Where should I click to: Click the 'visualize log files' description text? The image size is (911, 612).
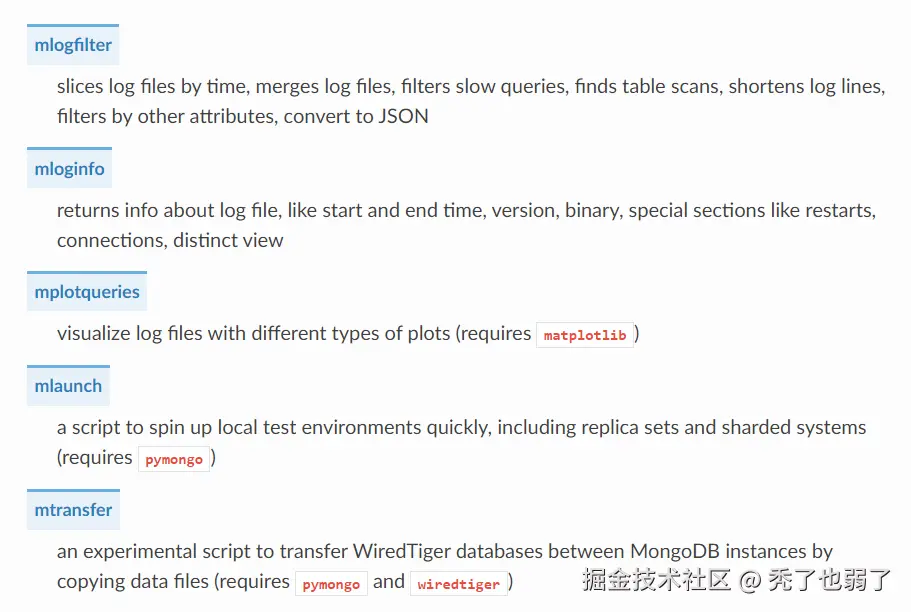348,334
